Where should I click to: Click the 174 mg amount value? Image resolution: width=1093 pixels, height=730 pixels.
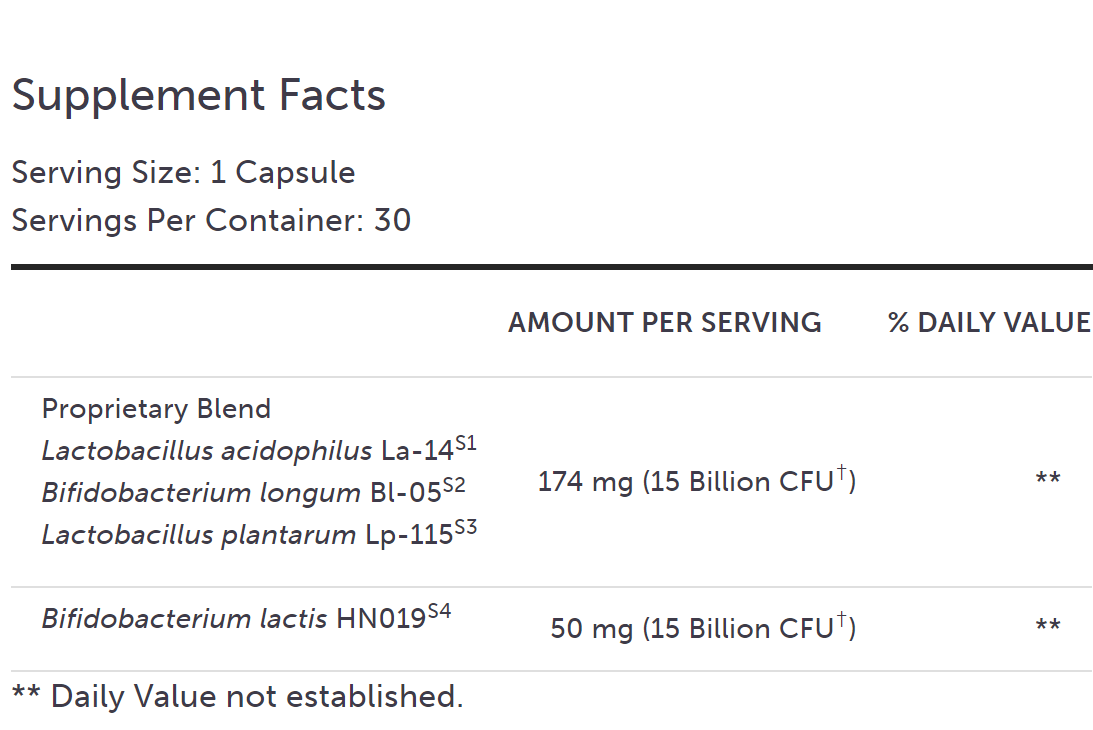(x=585, y=482)
